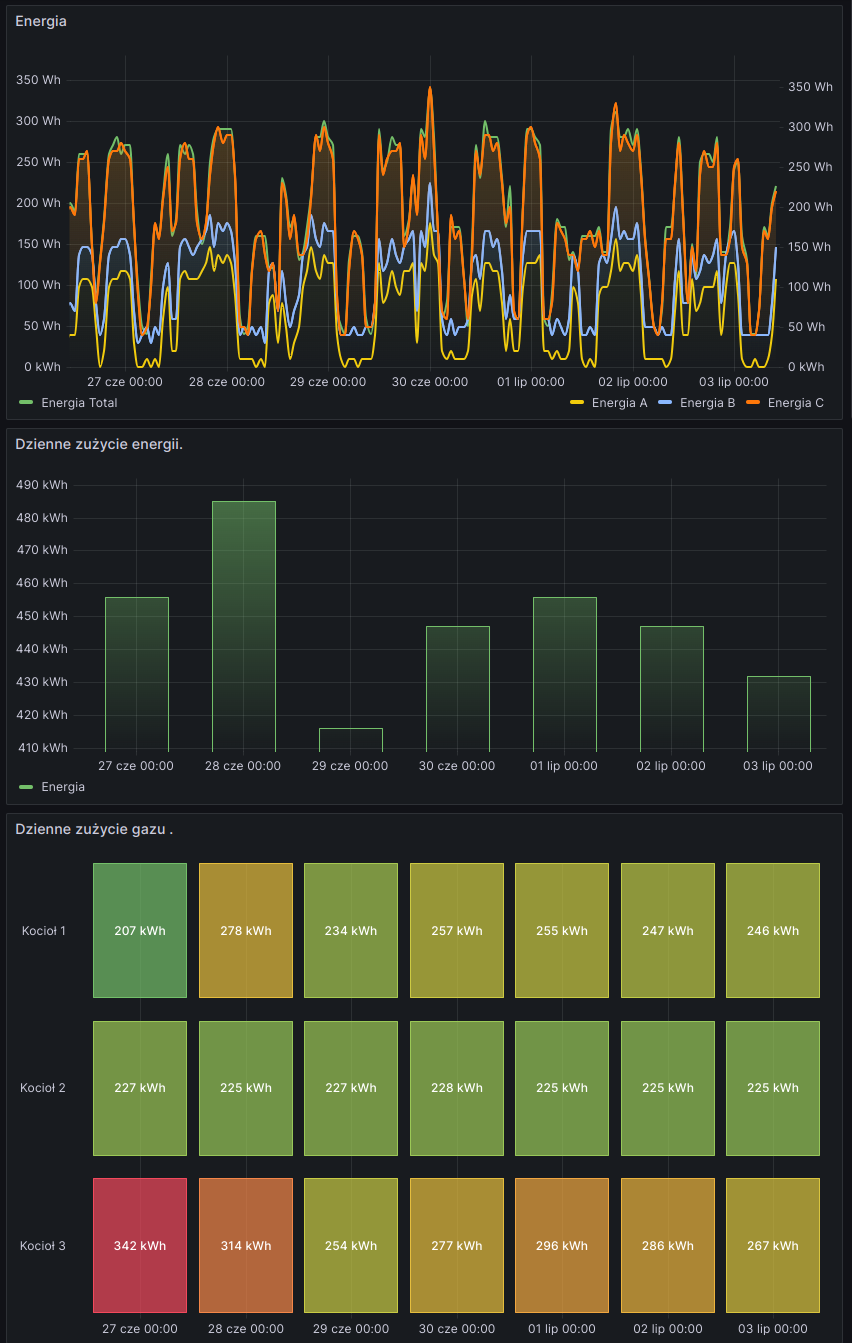The image size is (852, 1343).
Task: Click the 228 kWh Kocioł 2 cell
Action: click(x=456, y=1087)
